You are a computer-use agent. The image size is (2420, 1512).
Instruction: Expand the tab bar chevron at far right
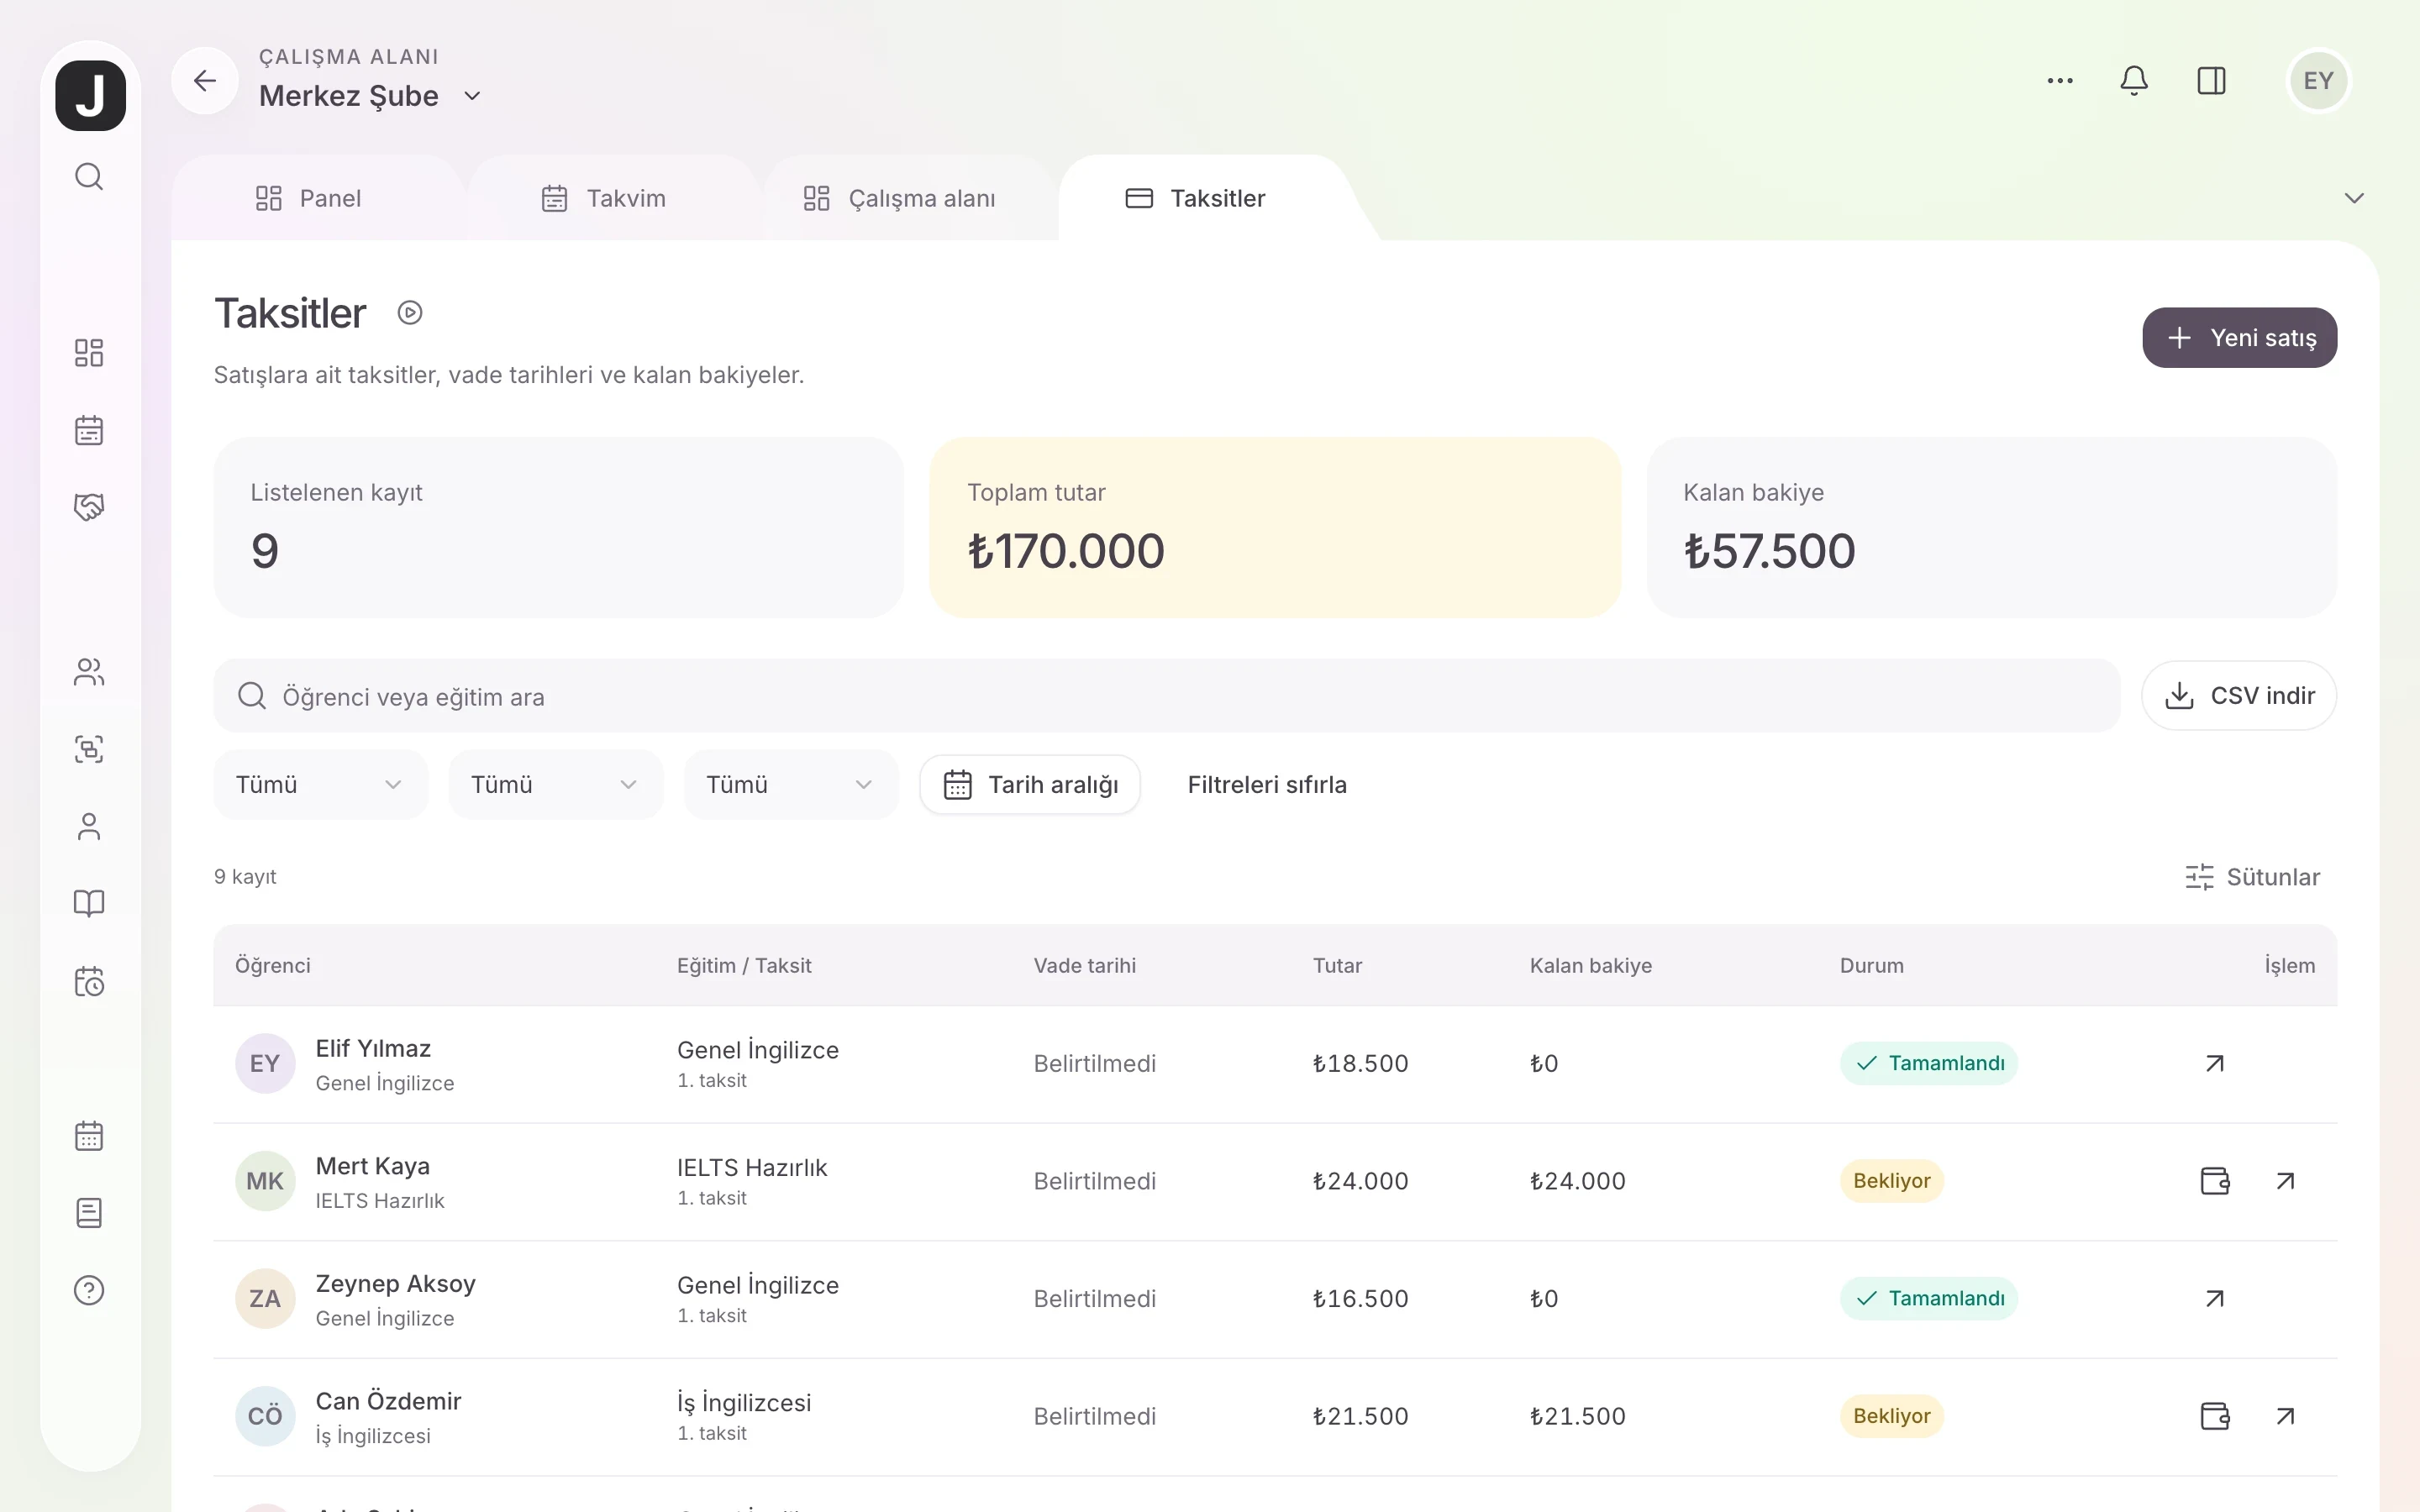point(2354,198)
